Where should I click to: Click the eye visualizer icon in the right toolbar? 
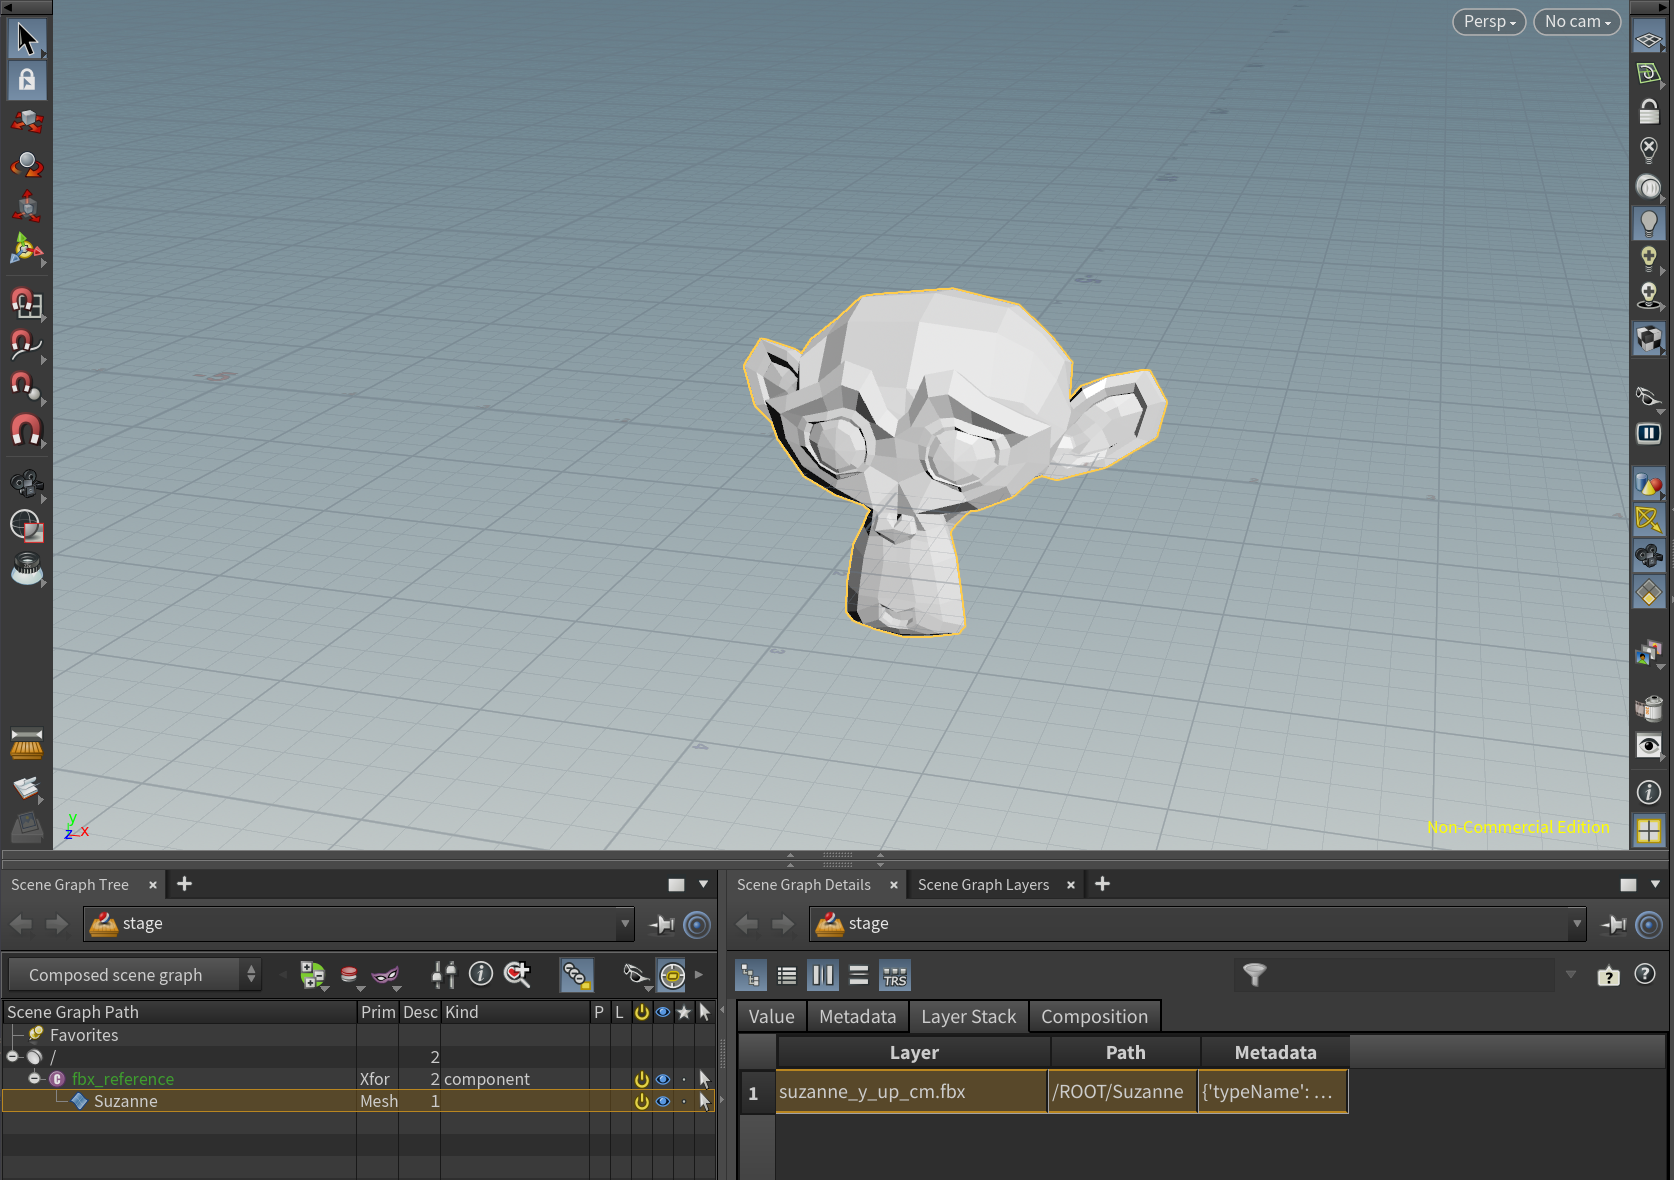[1649, 746]
